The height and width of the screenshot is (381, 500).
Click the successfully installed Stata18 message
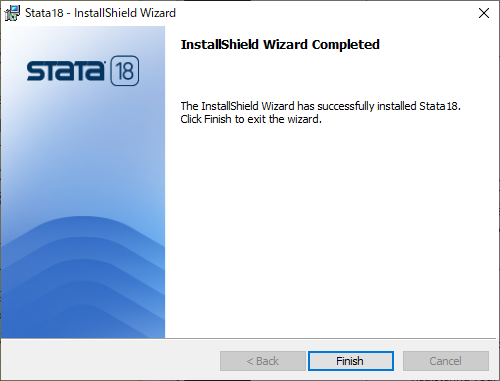coord(320,106)
